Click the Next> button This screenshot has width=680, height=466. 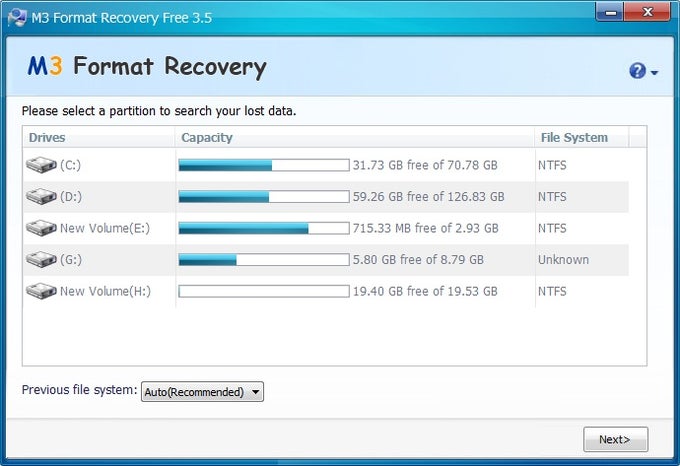point(615,439)
